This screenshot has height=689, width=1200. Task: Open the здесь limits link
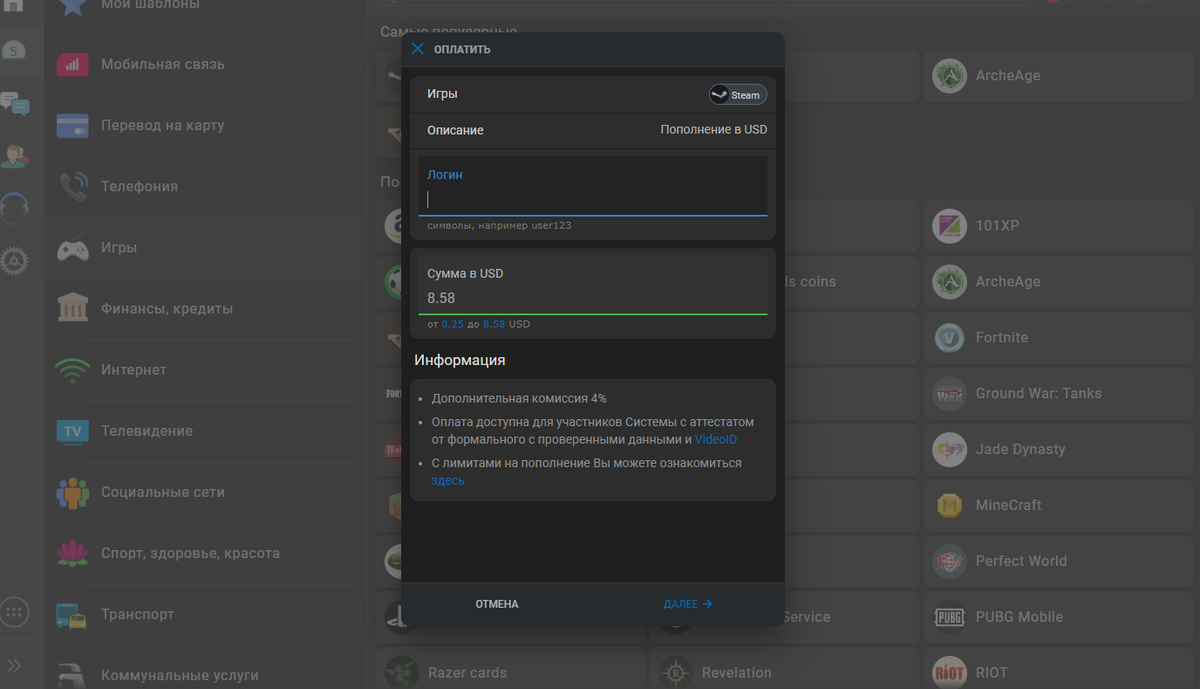tap(448, 481)
